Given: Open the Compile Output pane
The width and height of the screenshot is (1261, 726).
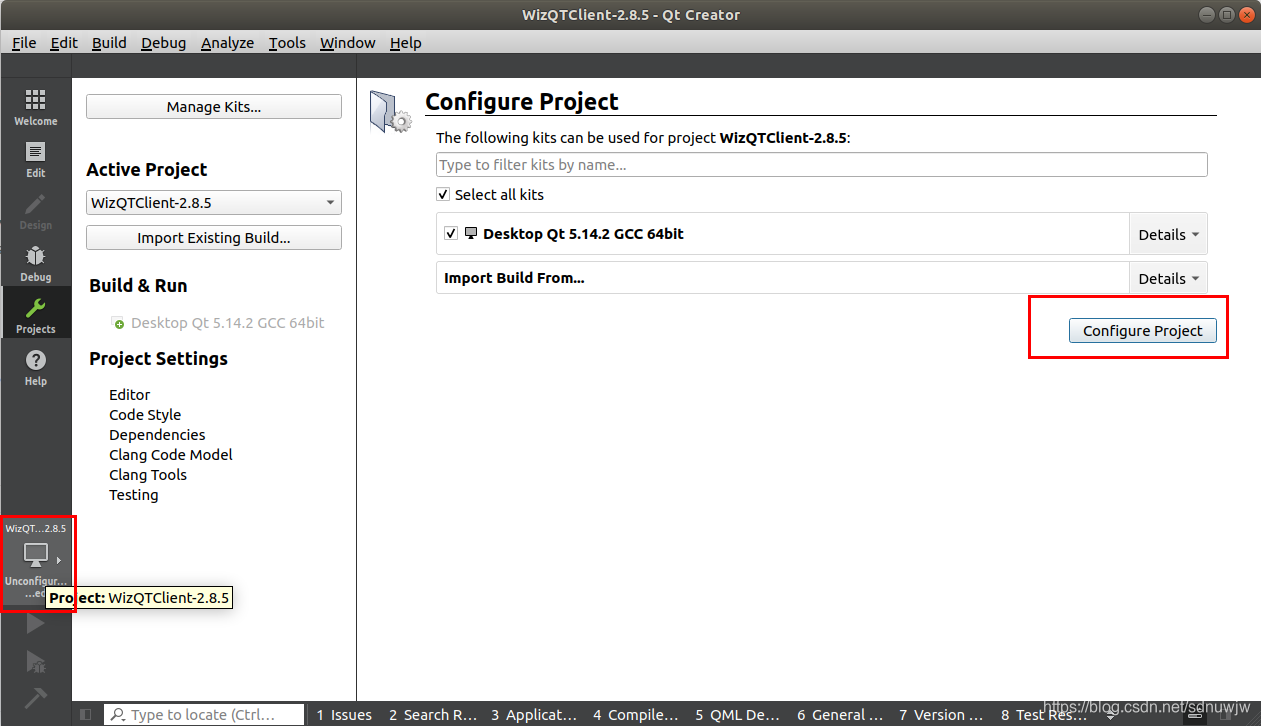Looking at the screenshot, I should pos(635,715).
